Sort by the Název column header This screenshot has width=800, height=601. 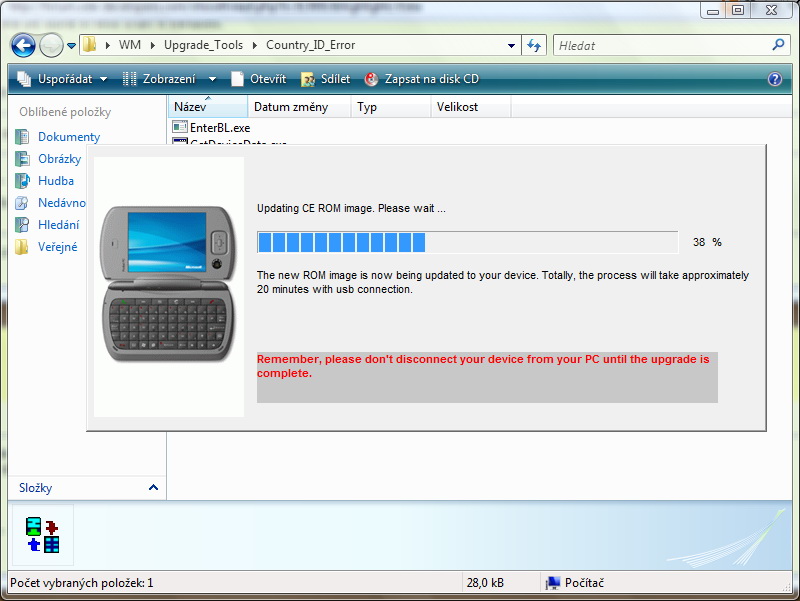tap(208, 107)
